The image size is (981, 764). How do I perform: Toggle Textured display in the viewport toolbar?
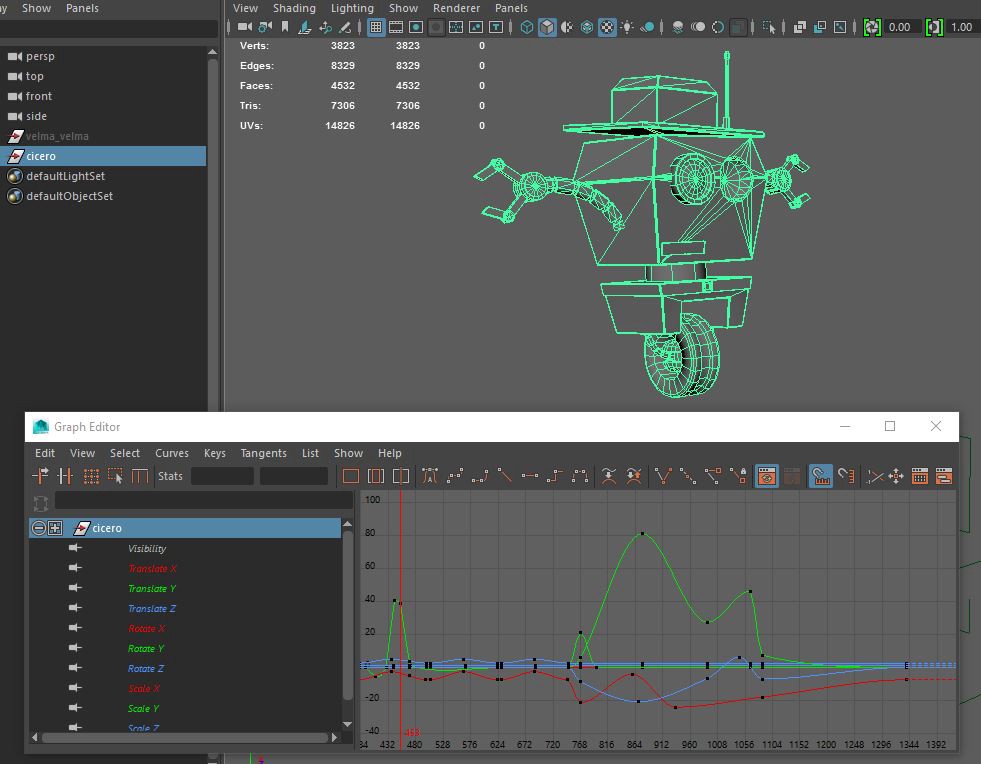[x=607, y=27]
